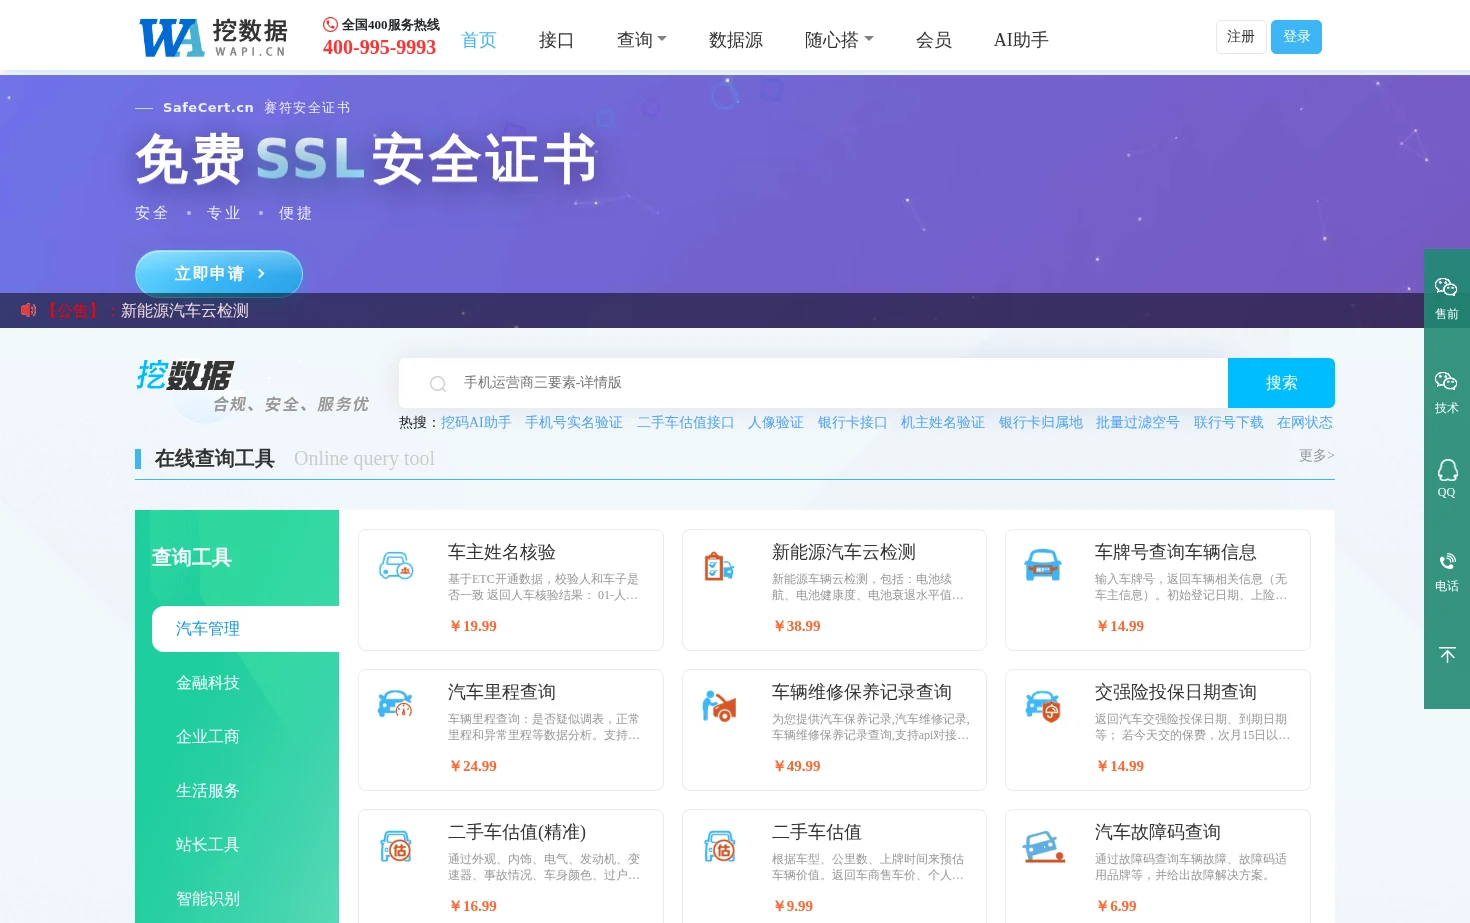Click the 电话 phone sidebar icon
This screenshot has width=1470, height=923.
(x=1447, y=562)
